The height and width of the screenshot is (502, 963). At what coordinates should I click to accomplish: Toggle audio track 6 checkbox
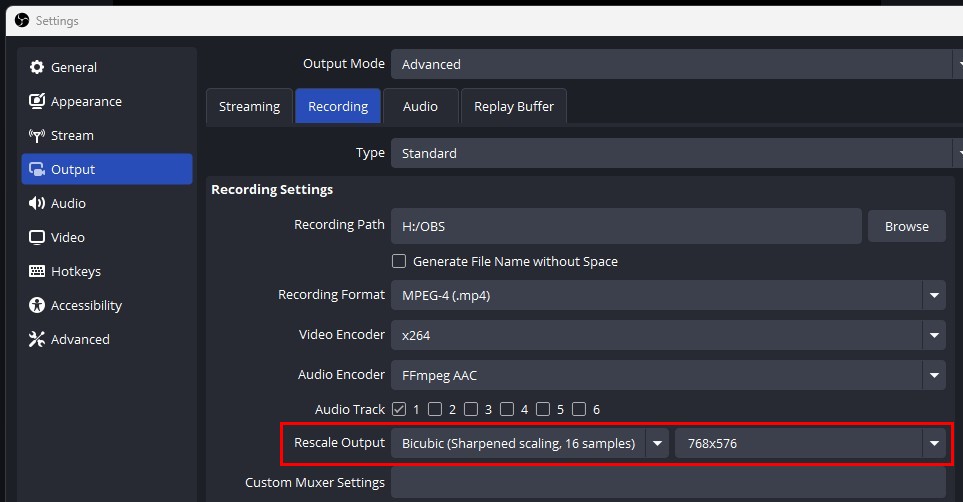[x=579, y=409]
